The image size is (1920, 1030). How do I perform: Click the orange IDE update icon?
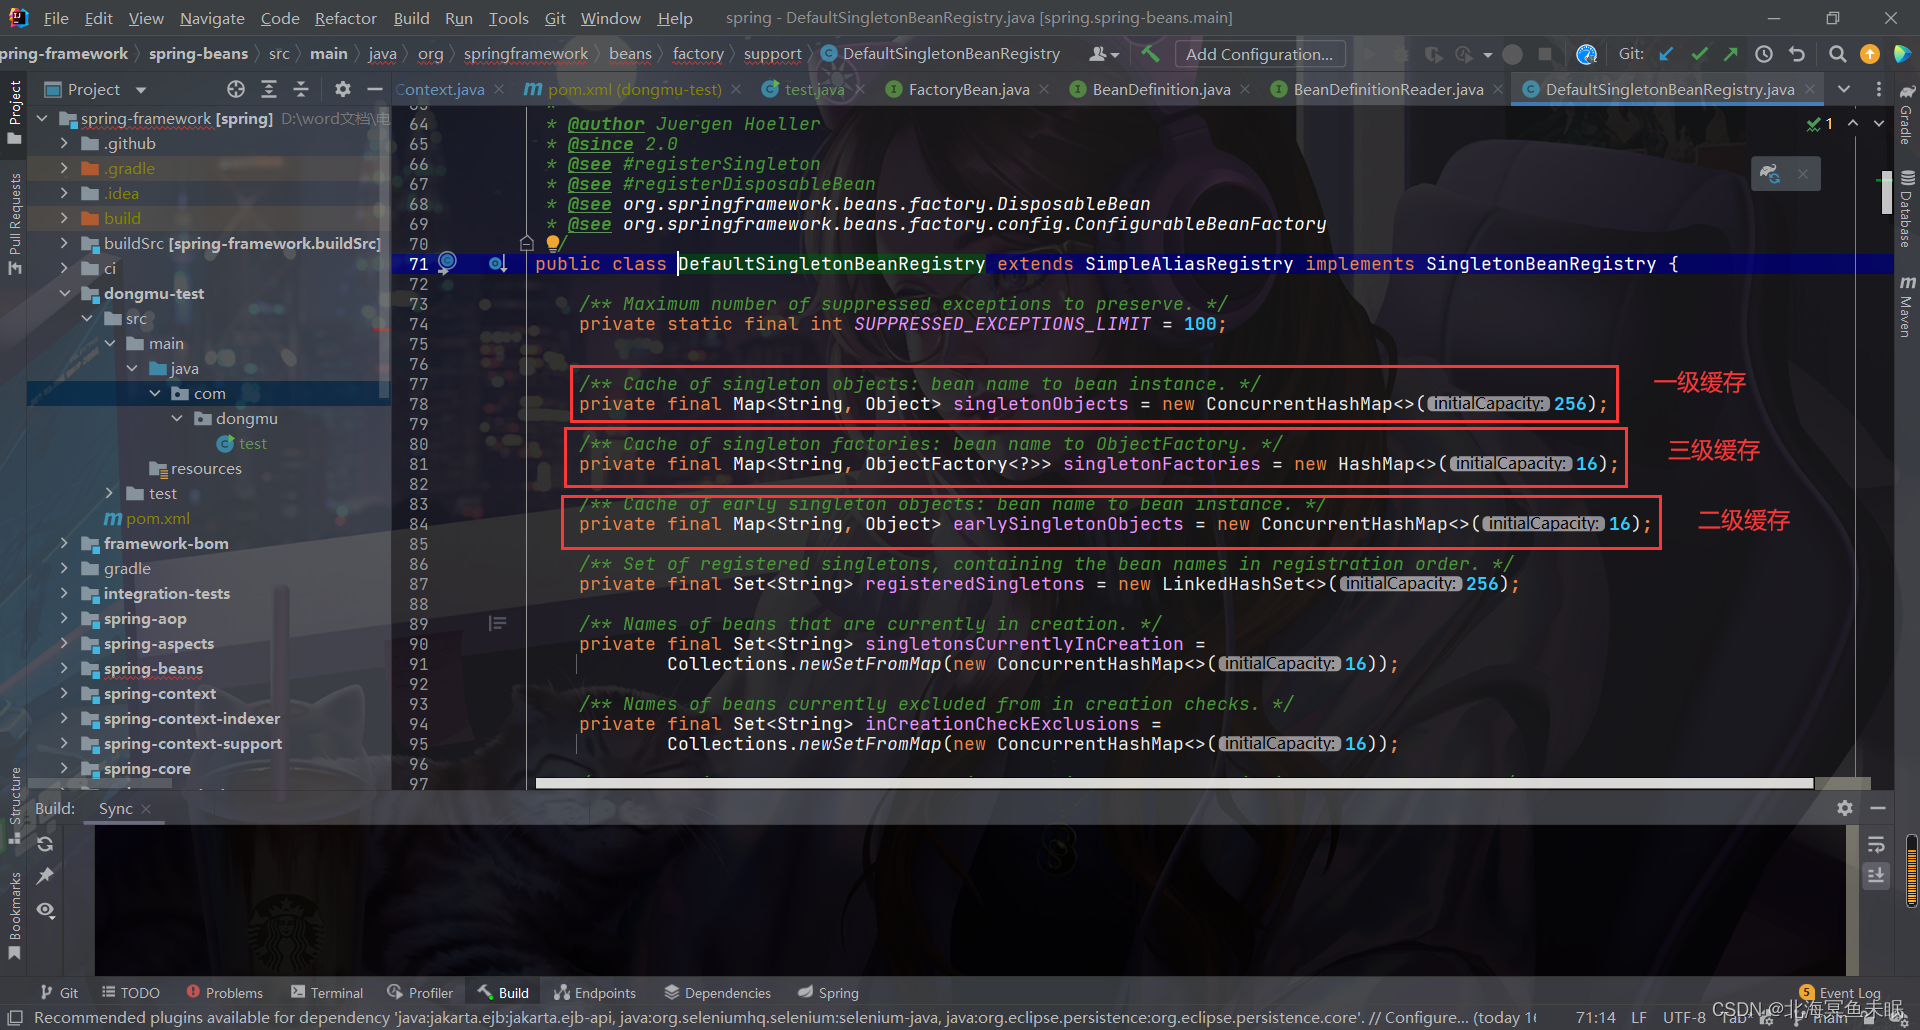point(1869,54)
